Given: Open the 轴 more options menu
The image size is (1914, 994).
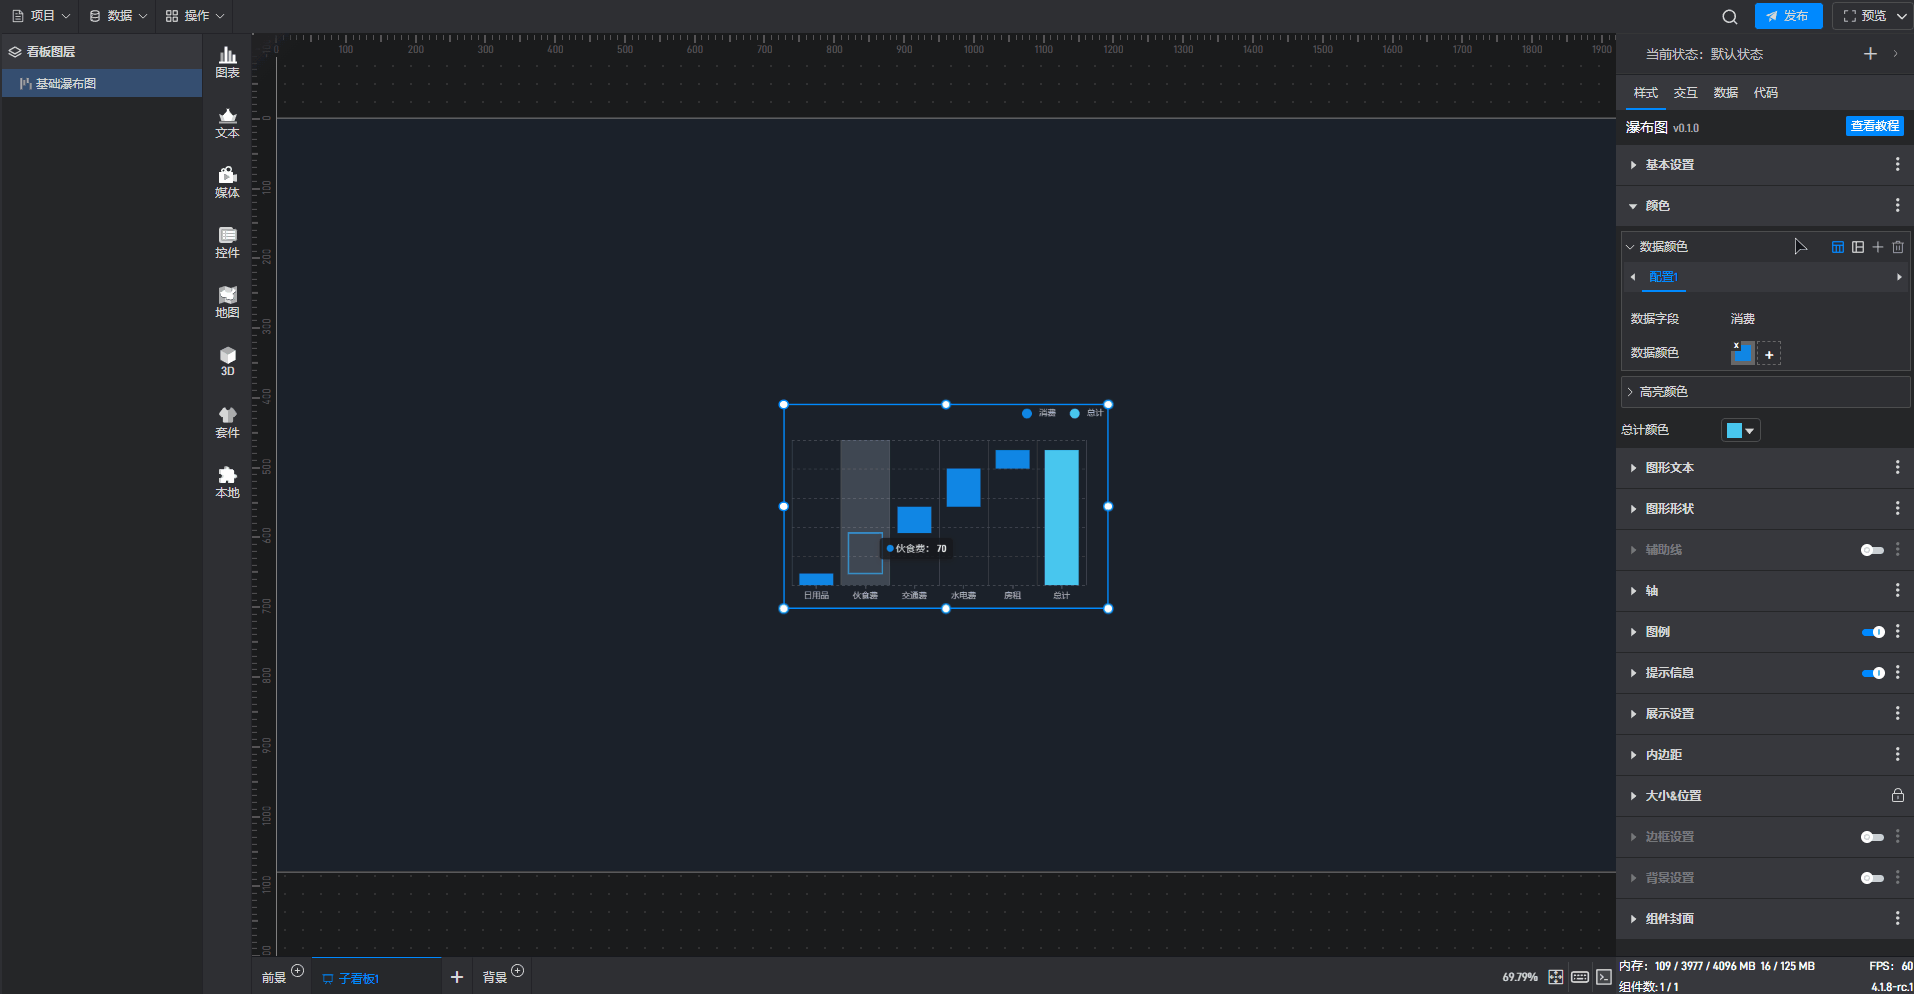Looking at the screenshot, I should pos(1898,591).
